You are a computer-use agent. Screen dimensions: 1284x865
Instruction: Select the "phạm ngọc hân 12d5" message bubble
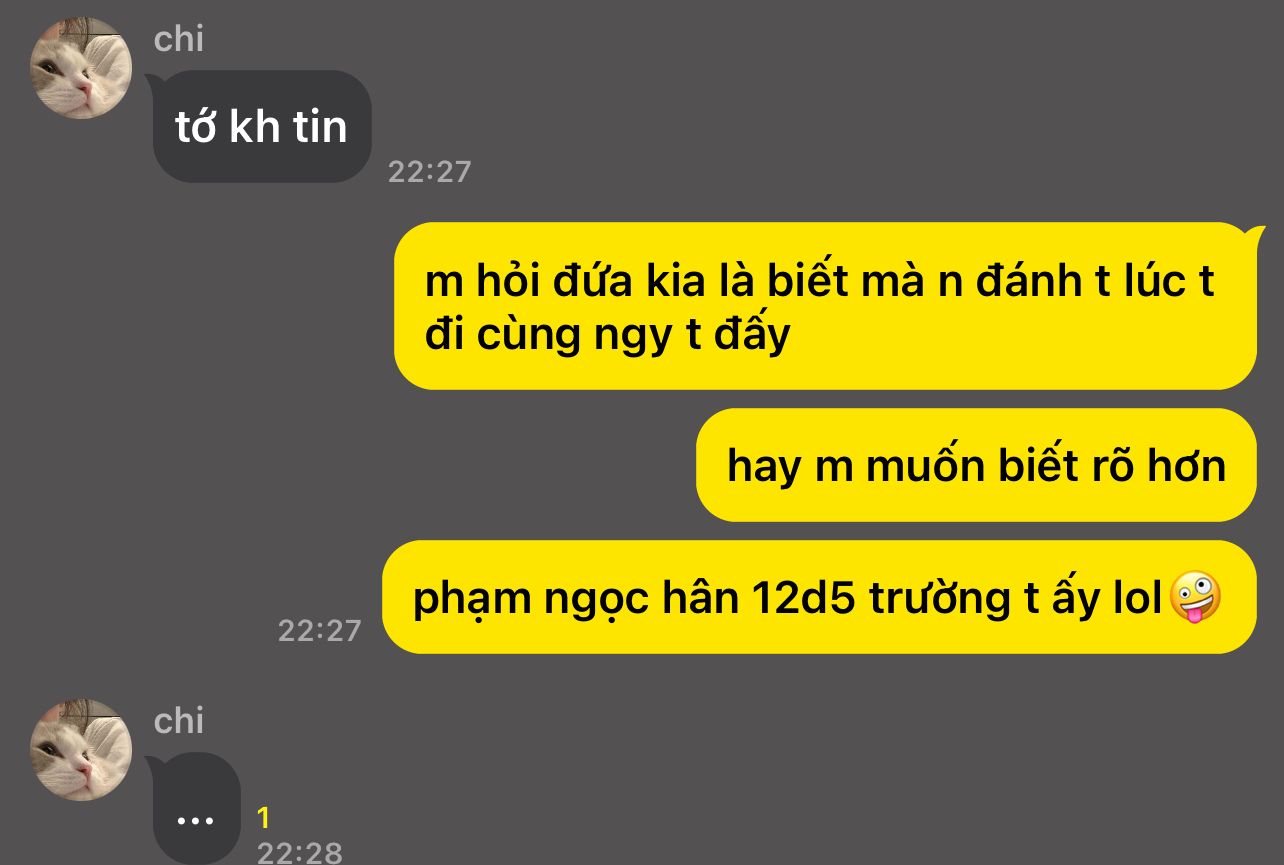pyautogui.click(x=819, y=597)
